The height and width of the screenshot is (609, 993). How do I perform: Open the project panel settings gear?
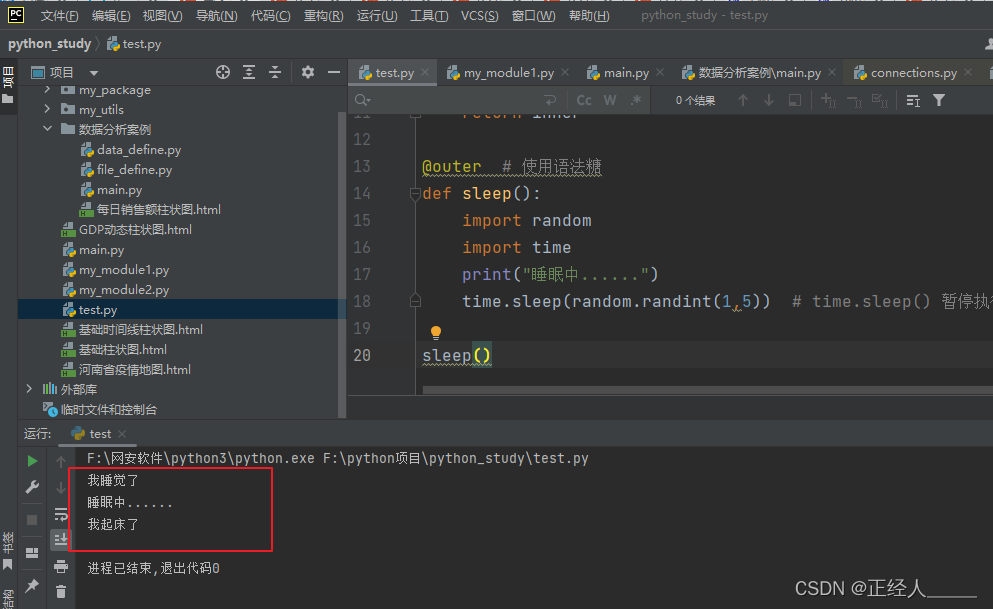307,71
